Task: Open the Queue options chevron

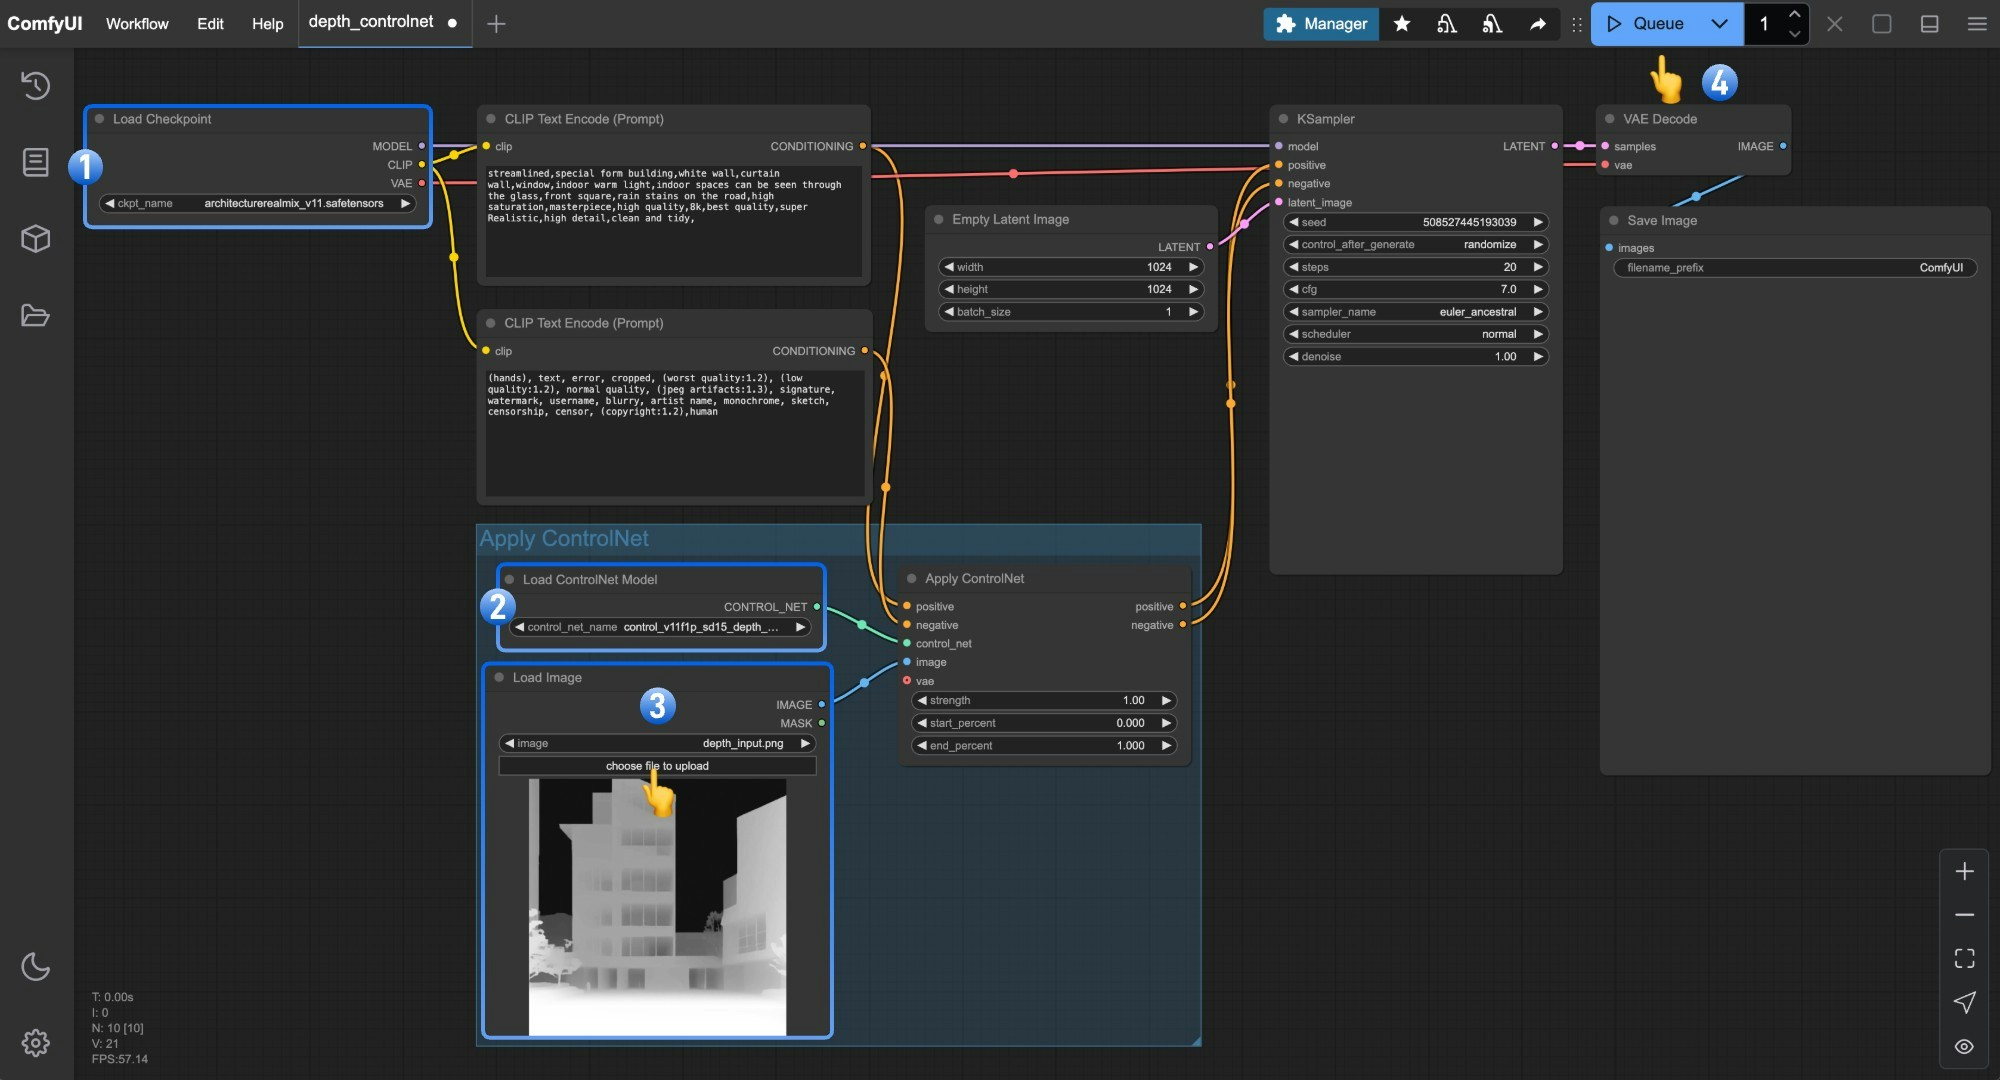Action: point(1719,23)
